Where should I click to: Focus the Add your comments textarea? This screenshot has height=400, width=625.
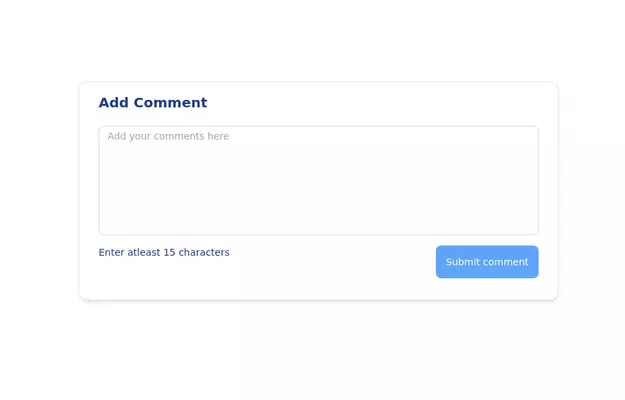(x=318, y=180)
